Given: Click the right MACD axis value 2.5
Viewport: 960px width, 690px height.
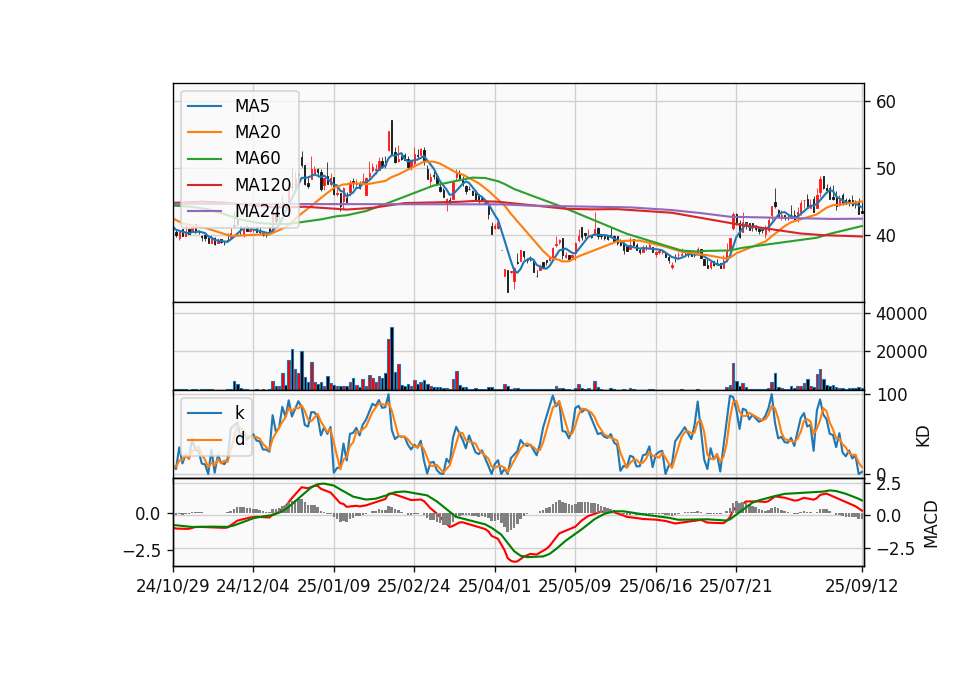Looking at the screenshot, I should tap(888, 484).
